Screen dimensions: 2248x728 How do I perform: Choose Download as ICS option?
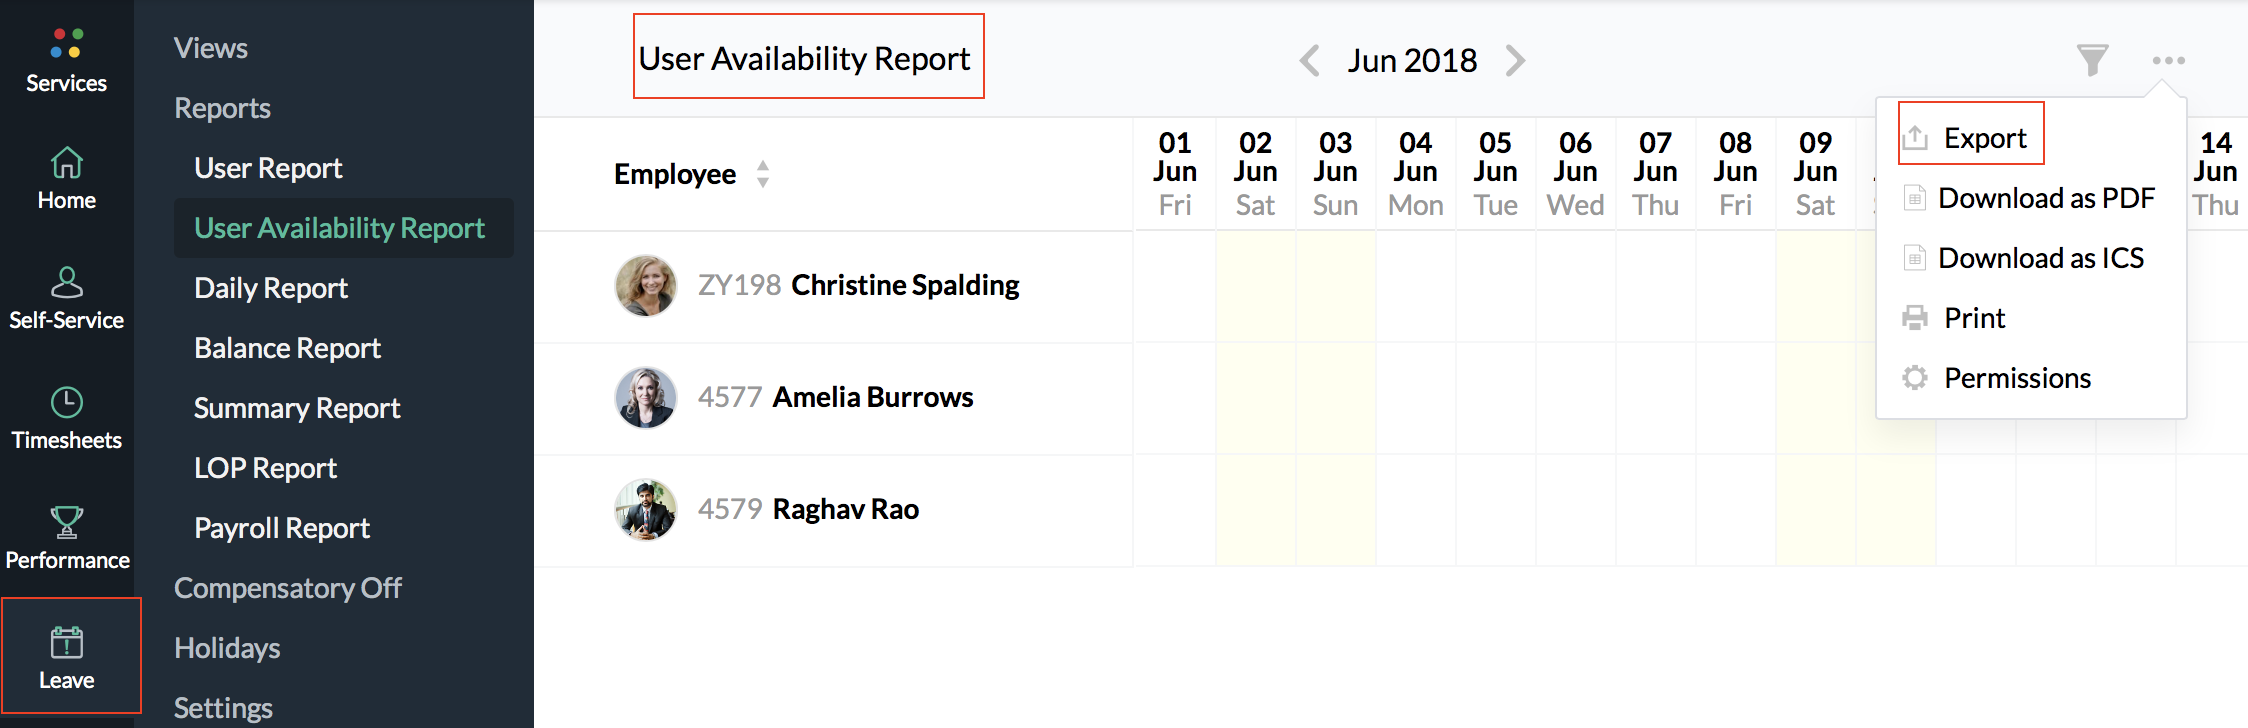[2040, 258]
